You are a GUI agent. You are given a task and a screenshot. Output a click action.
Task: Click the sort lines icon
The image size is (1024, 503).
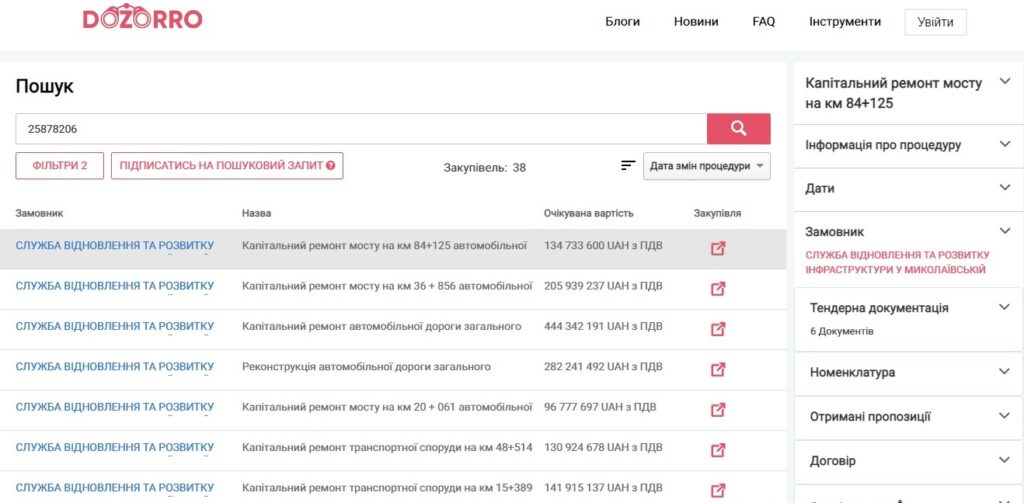point(628,166)
